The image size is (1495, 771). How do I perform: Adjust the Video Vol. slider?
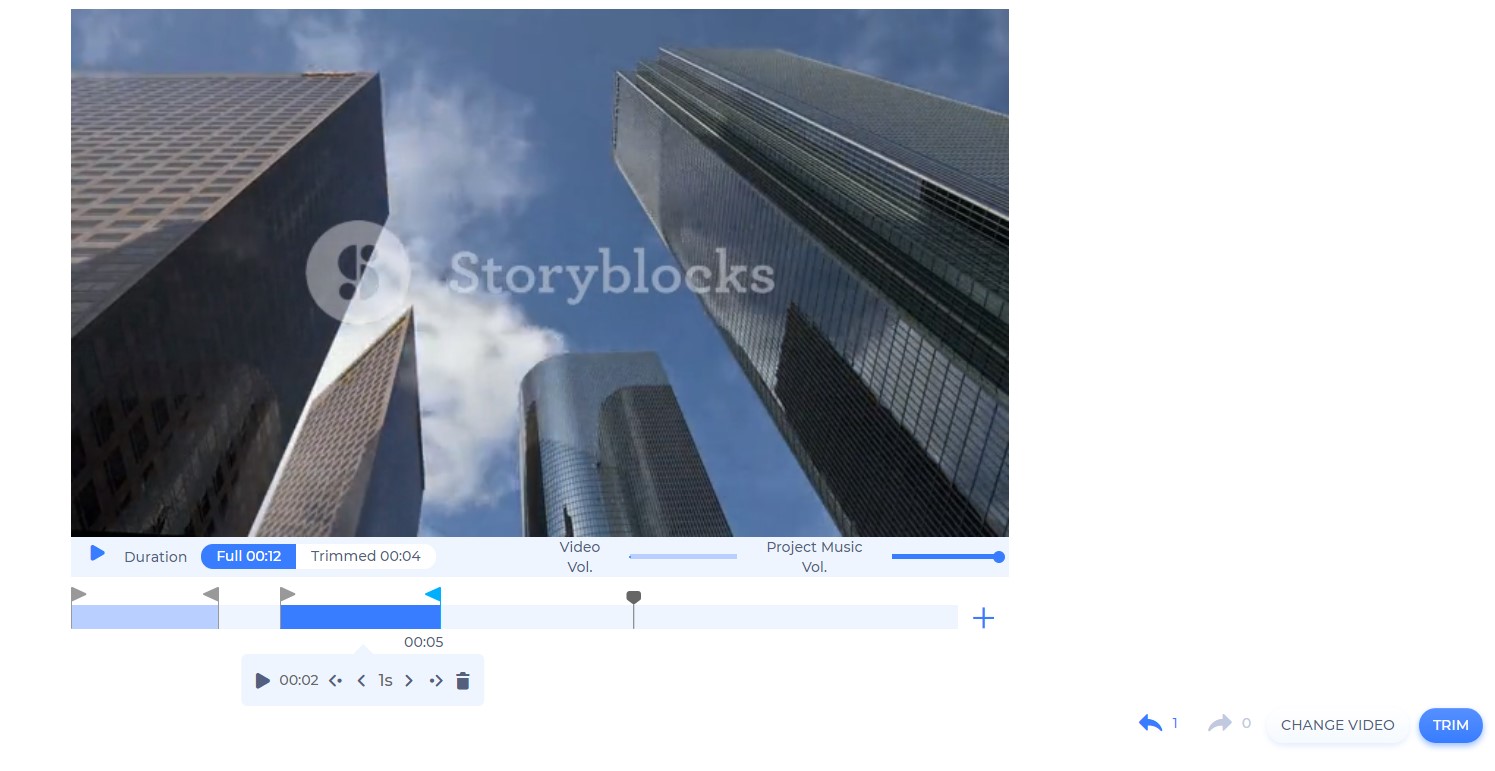coord(683,557)
